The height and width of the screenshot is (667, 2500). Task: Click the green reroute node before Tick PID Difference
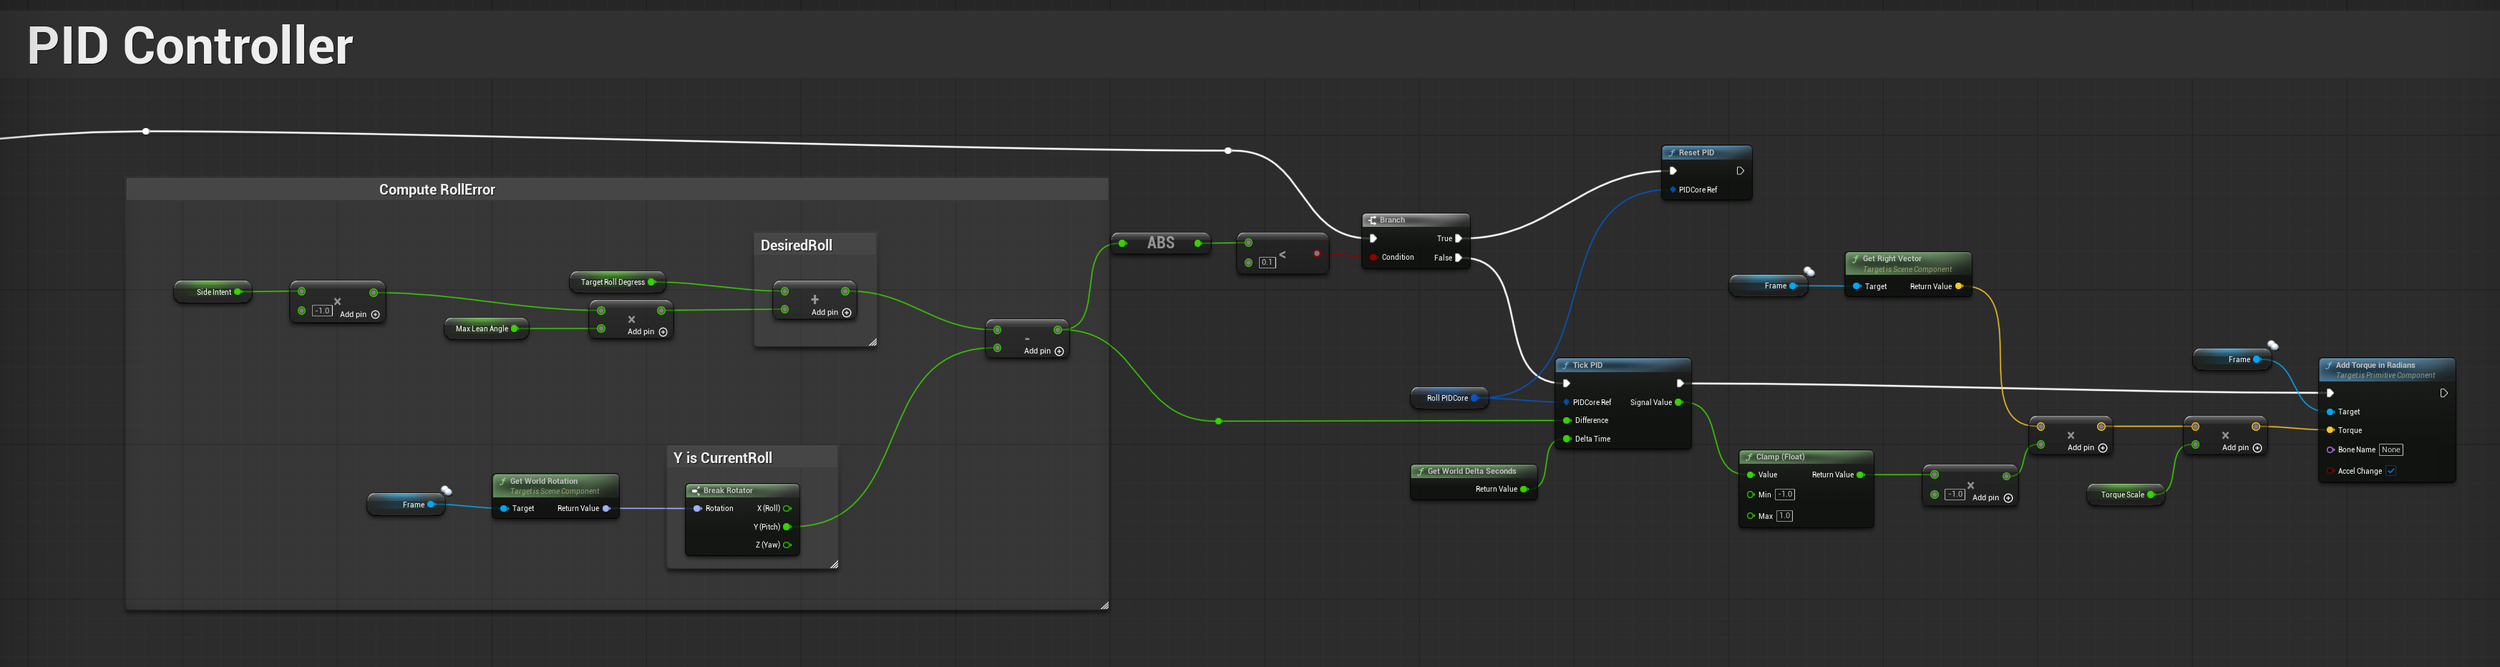point(1218,421)
